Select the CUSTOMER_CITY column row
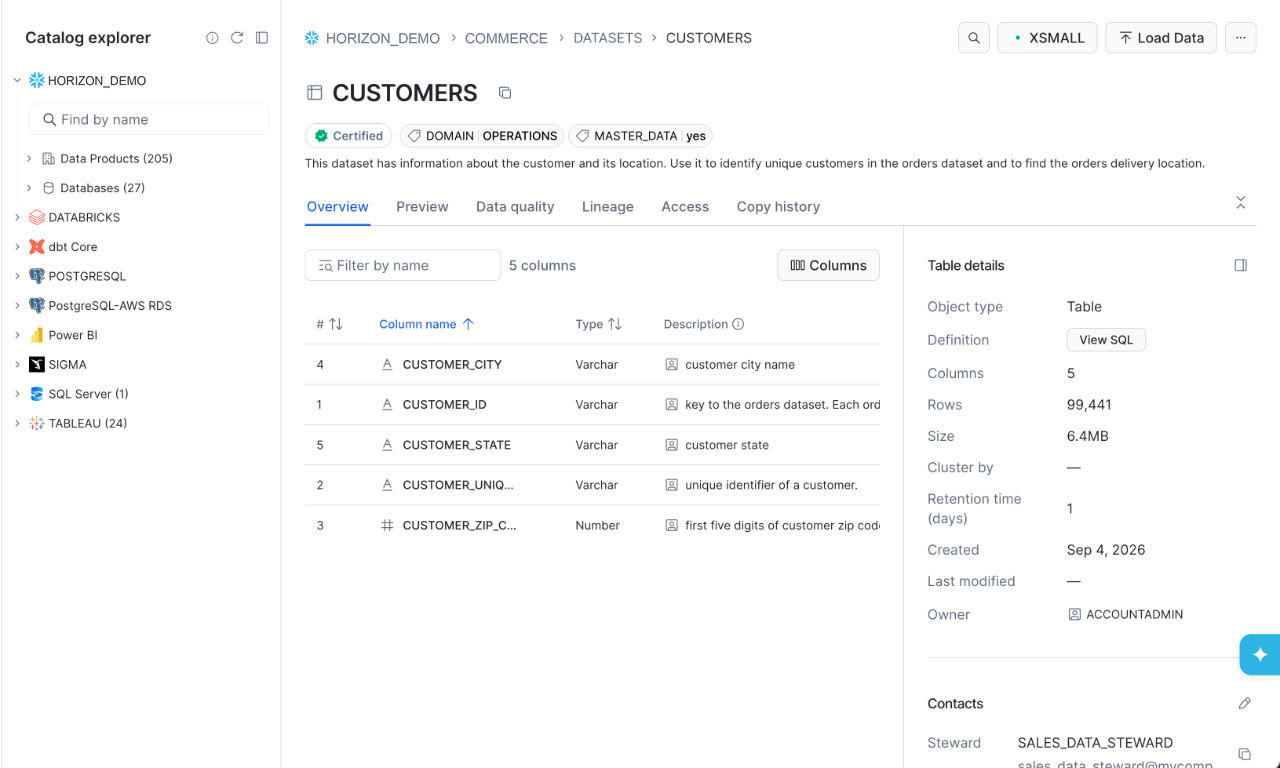 click(592, 365)
